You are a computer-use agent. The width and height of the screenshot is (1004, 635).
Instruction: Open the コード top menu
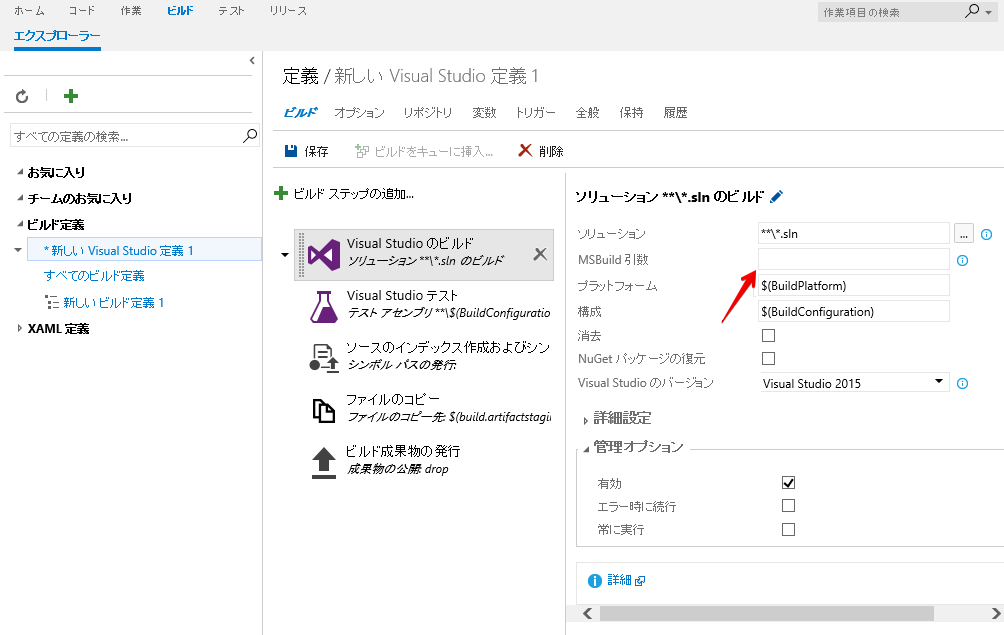pyautogui.click(x=82, y=11)
